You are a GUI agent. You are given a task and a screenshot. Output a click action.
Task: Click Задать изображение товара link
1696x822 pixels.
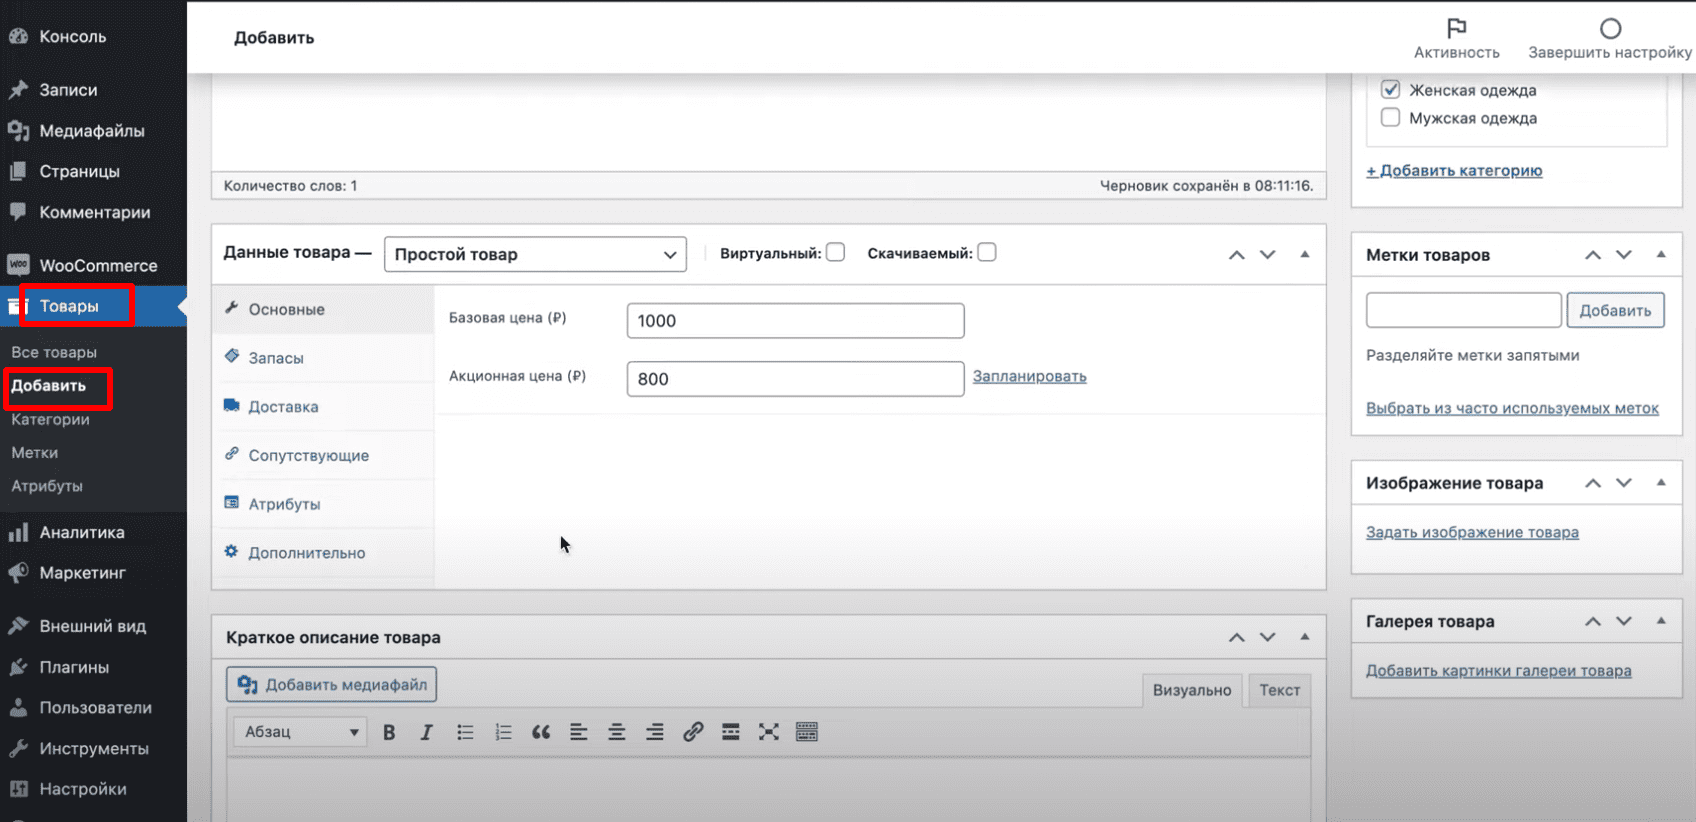pyautogui.click(x=1472, y=532)
